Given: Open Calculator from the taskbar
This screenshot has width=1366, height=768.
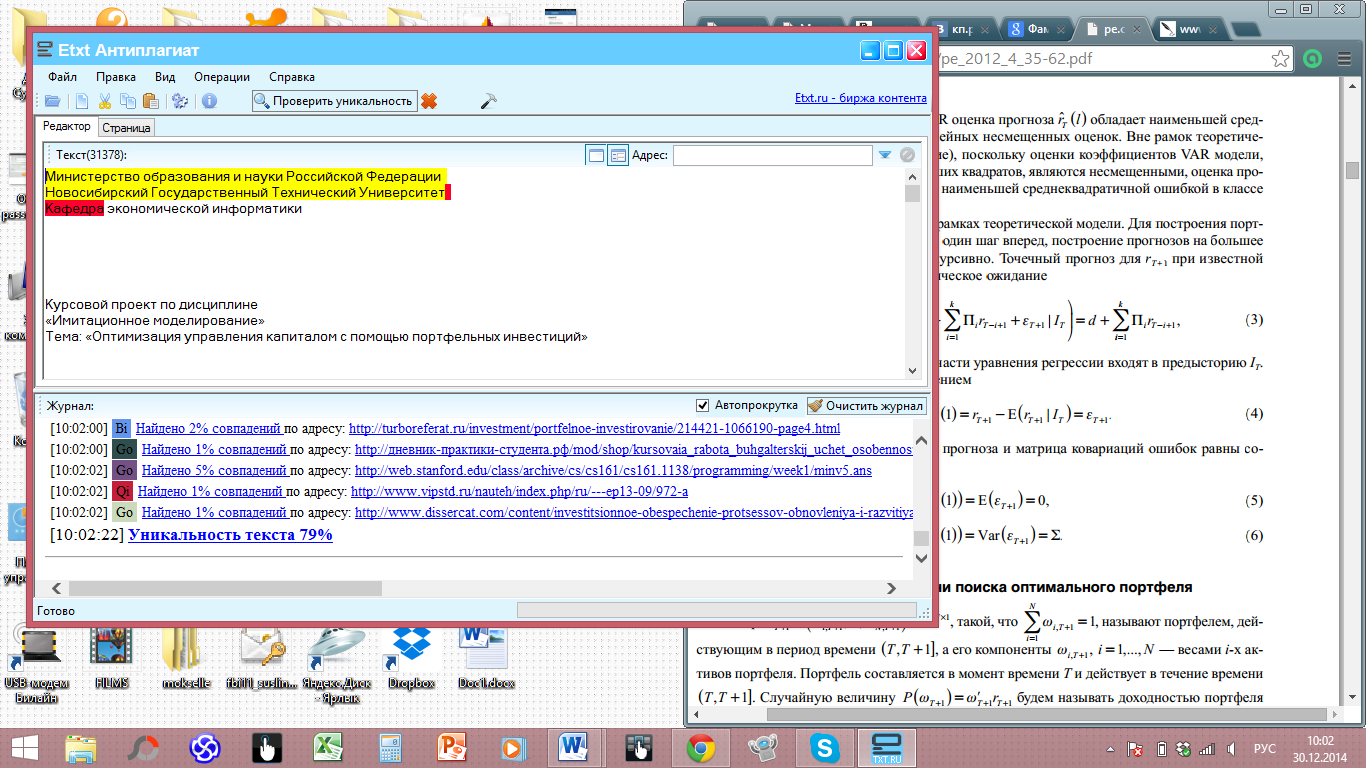Looking at the screenshot, I should [389, 746].
